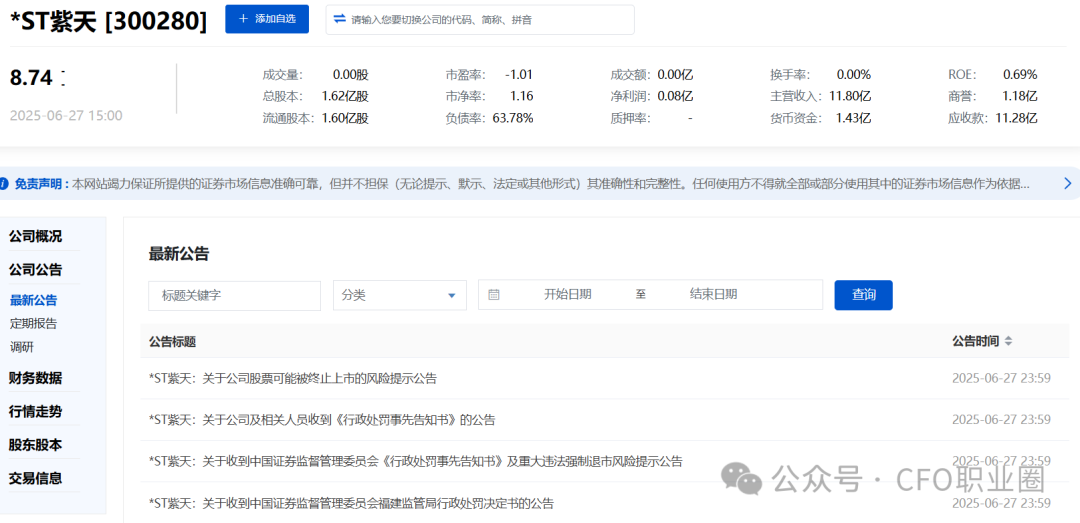Click the calendar icon in date range
This screenshot has height=523, width=1080.
(494, 295)
